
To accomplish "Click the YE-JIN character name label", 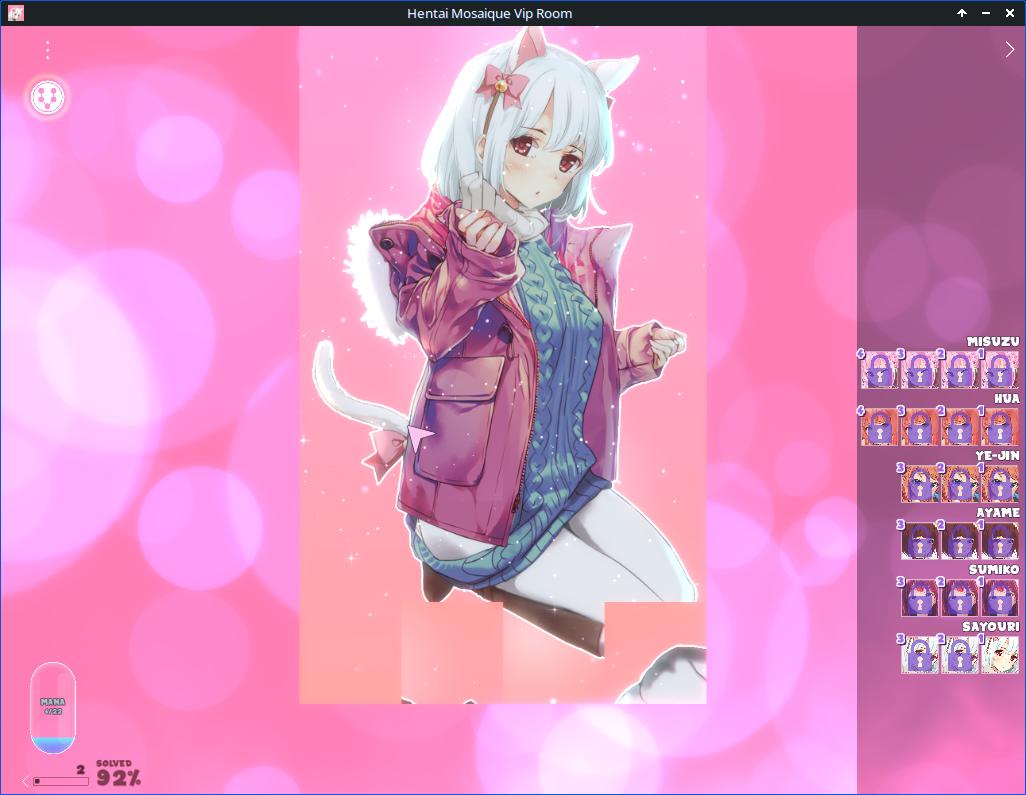I will coord(997,455).
